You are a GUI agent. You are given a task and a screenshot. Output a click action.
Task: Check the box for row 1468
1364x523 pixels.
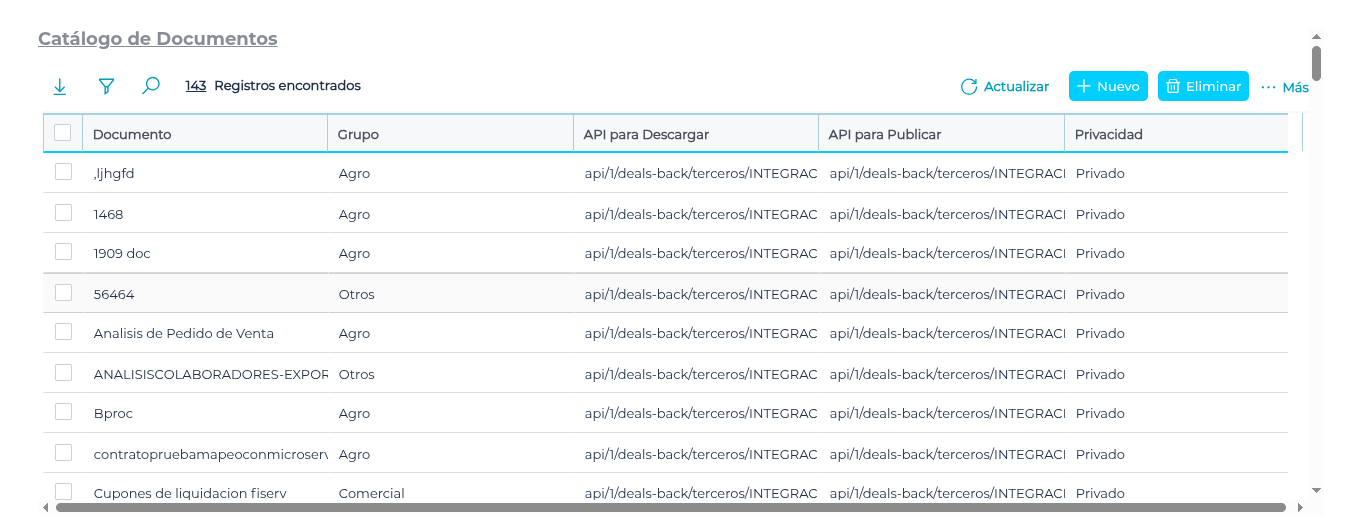click(x=63, y=212)
